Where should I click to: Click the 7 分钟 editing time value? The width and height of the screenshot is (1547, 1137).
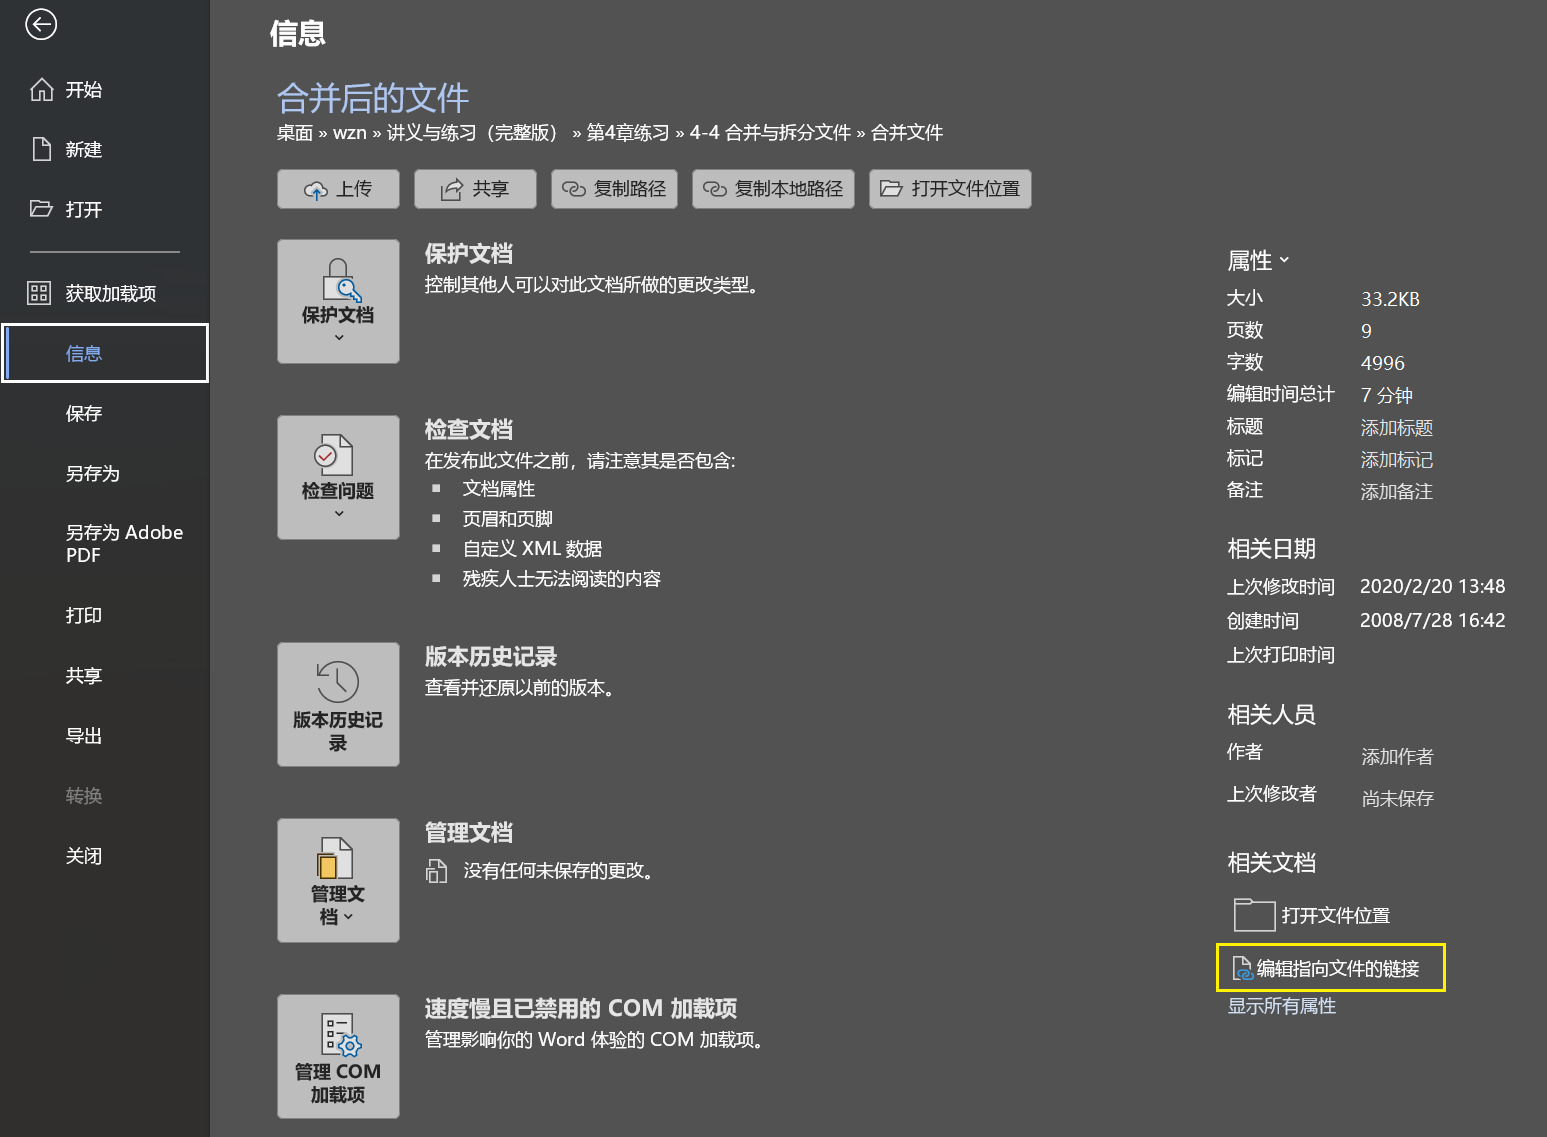point(1386,395)
